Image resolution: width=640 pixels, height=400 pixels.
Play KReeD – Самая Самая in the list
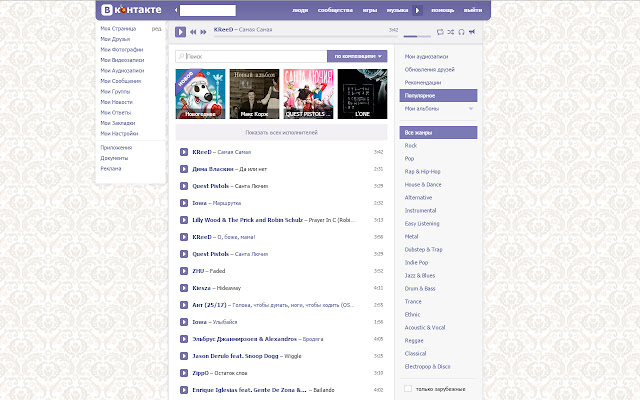click(x=184, y=152)
